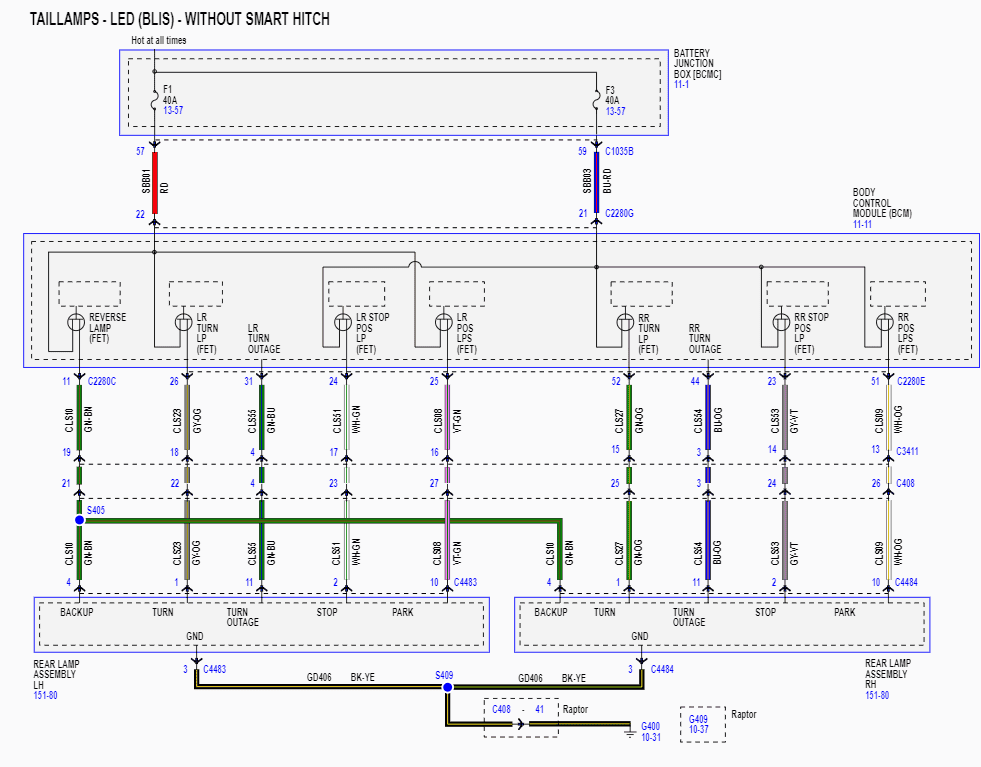Select the Reverse Lamp FET circle symbol

click(77, 322)
